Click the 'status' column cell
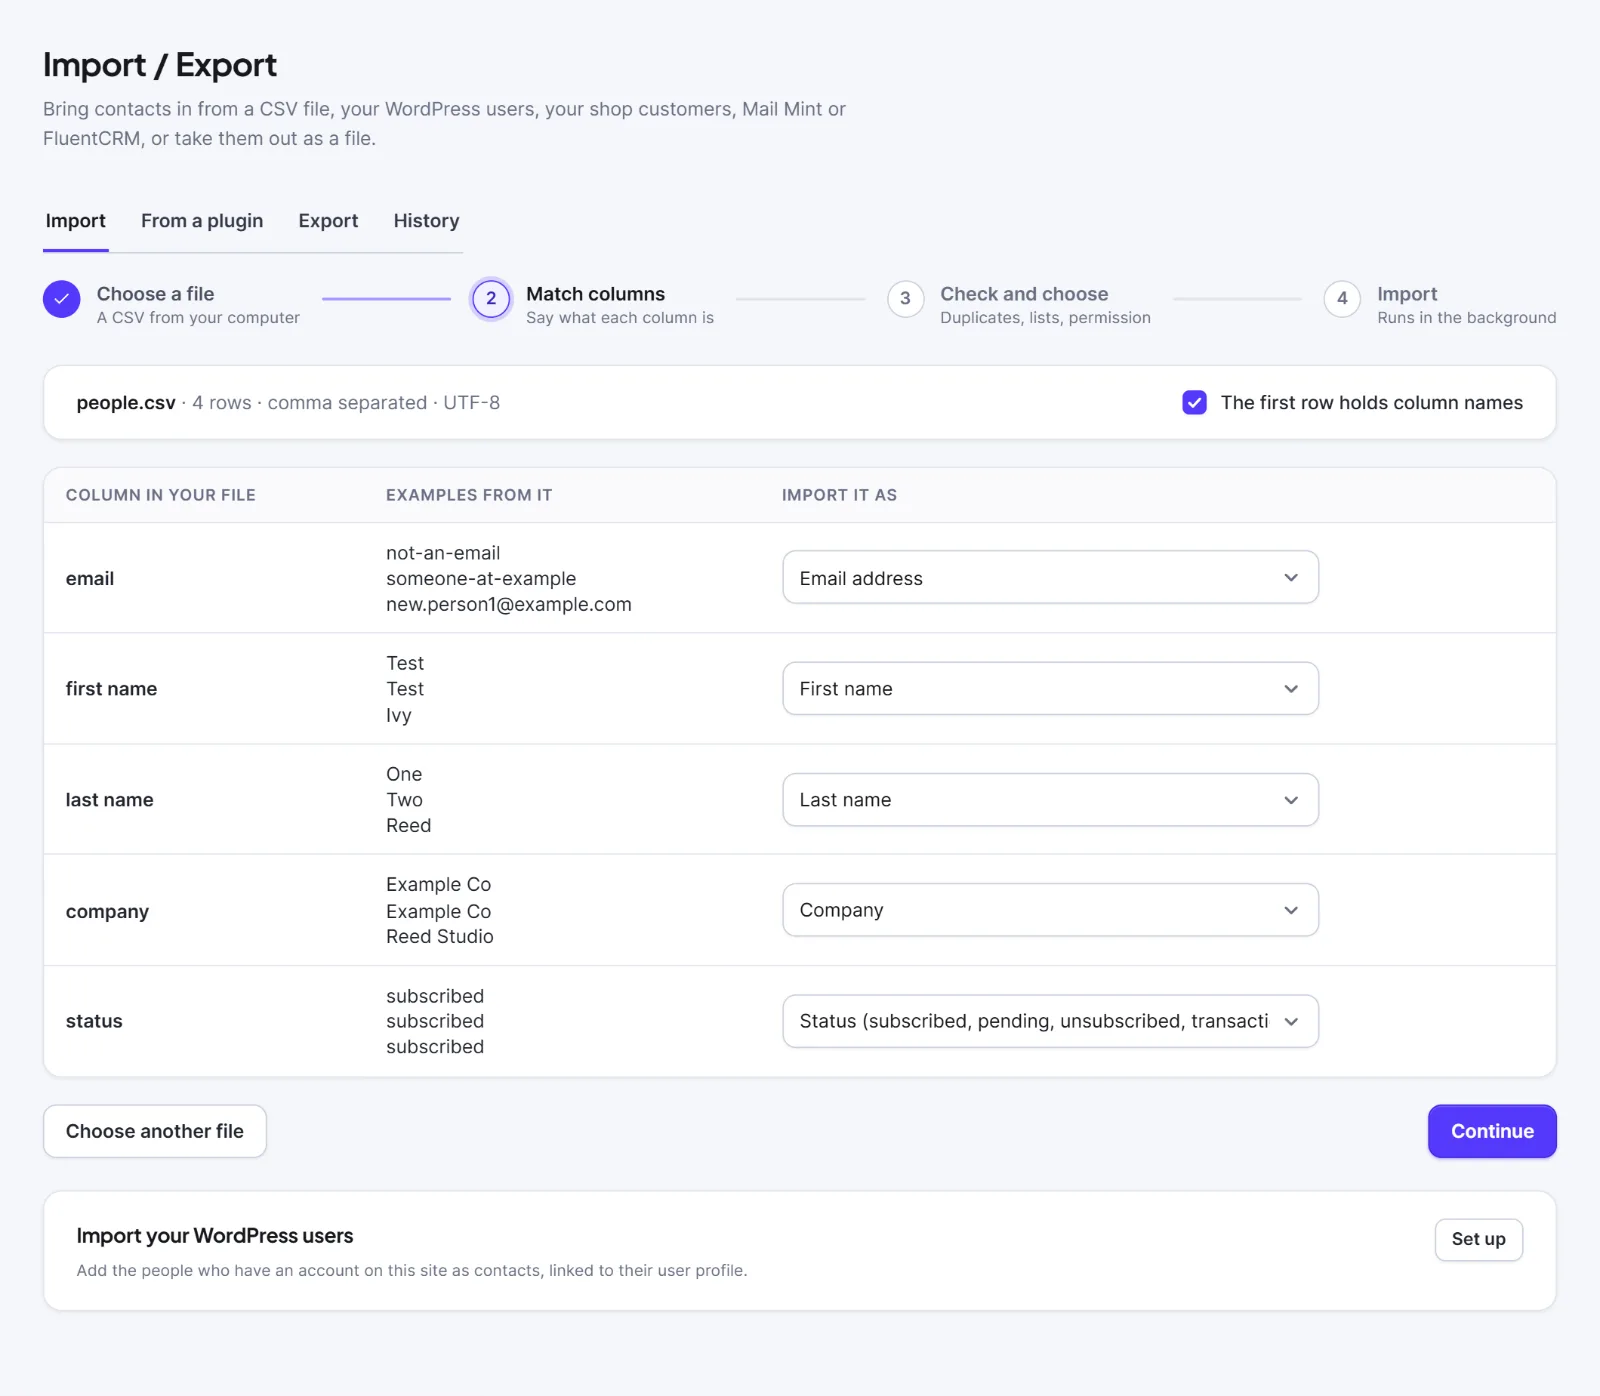 (x=94, y=1021)
